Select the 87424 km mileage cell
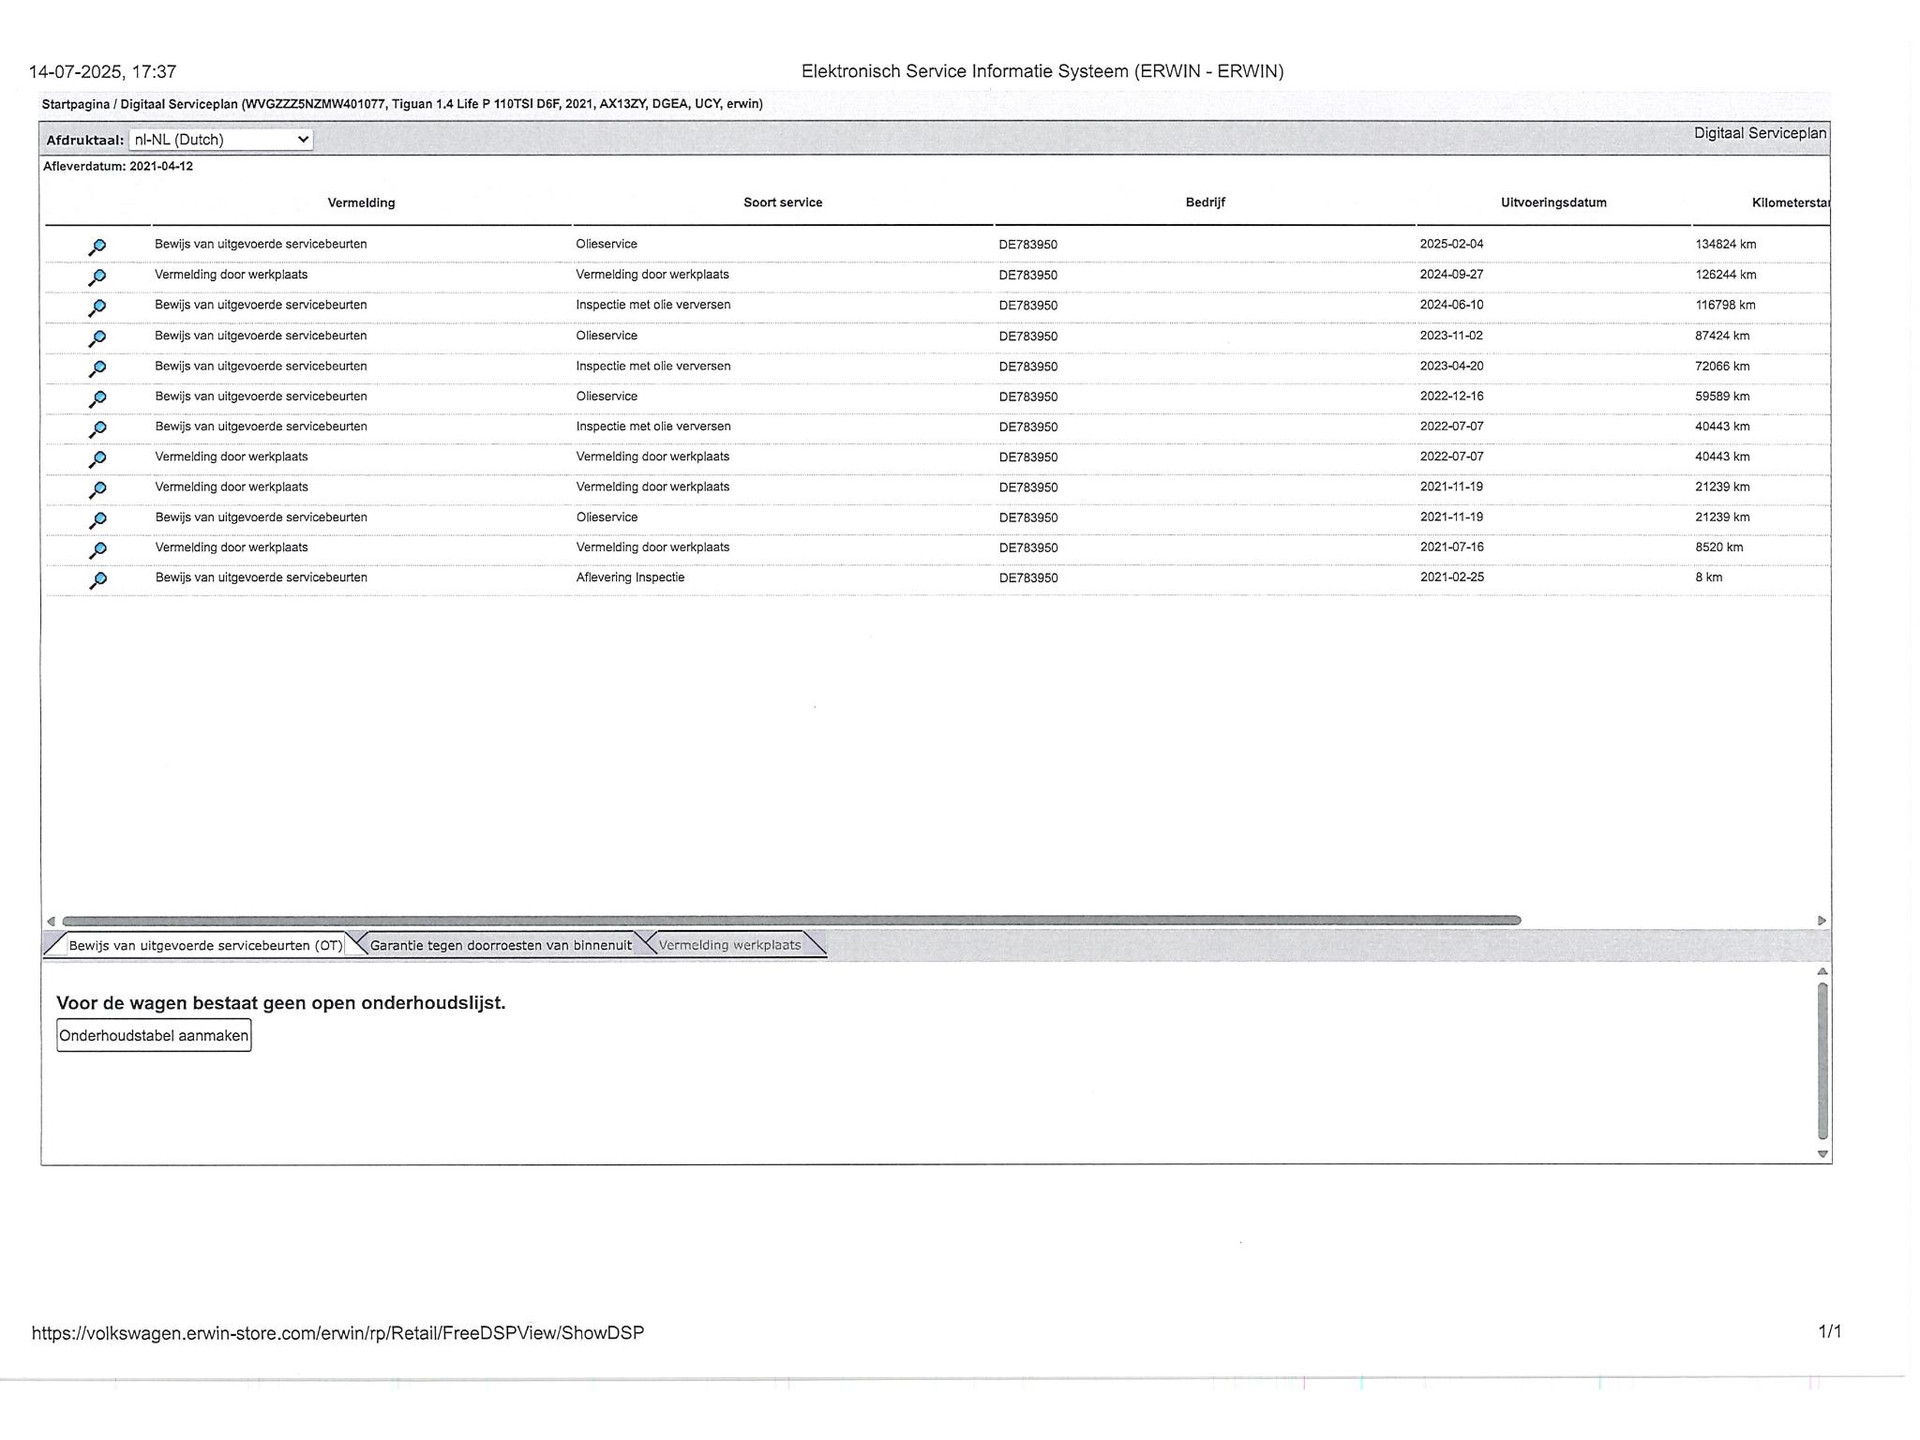Image resolution: width=1920 pixels, height=1440 pixels. pos(1722,336)
